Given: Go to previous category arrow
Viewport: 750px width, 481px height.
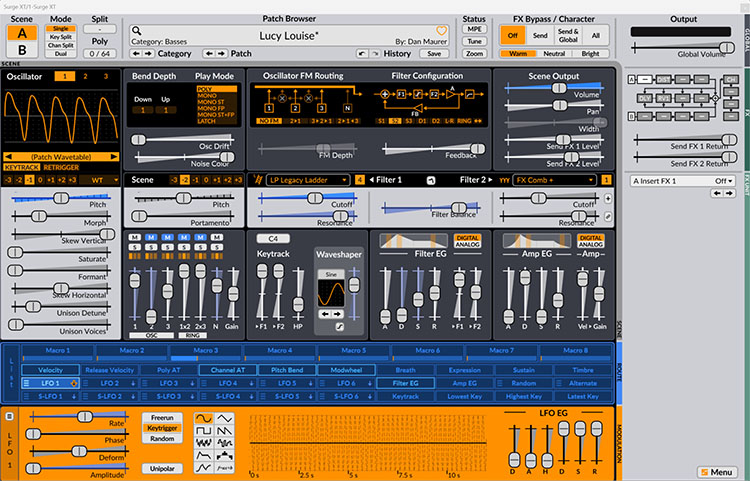Looking at the screenshot, I should 137,54.
